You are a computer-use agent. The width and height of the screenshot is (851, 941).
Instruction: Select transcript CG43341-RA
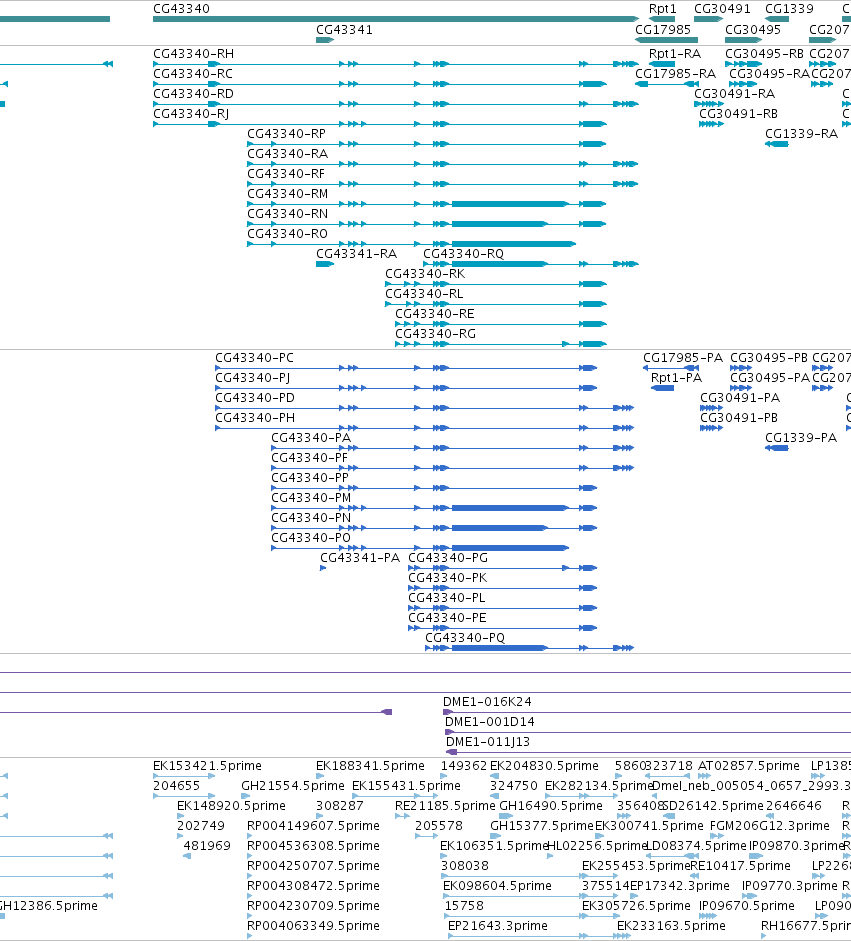[x=356, y=254]
